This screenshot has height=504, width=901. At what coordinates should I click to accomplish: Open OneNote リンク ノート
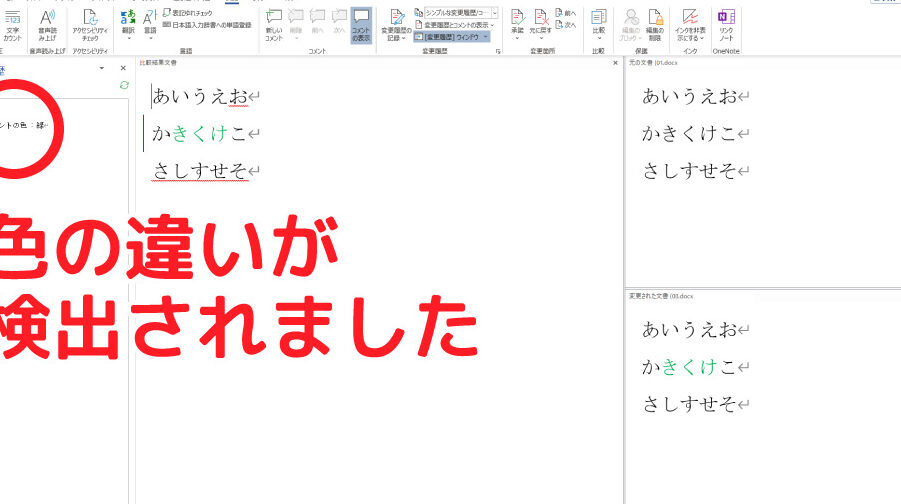tap(726, 26)
